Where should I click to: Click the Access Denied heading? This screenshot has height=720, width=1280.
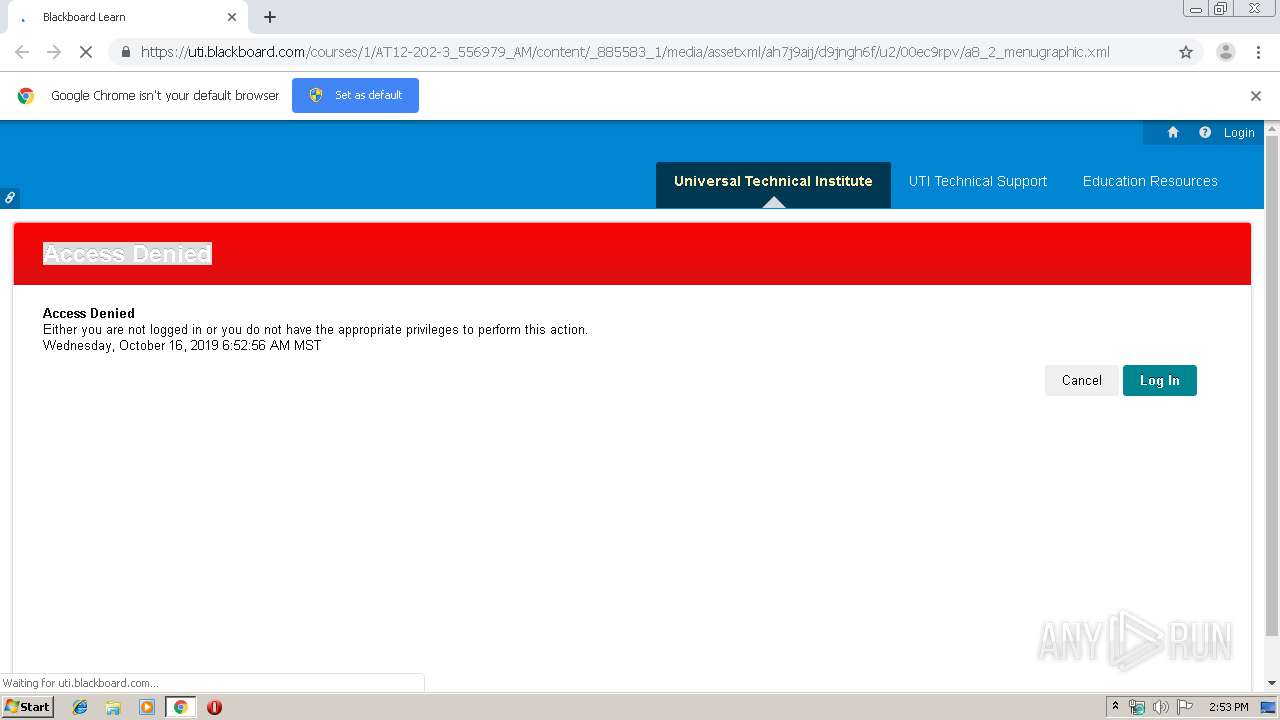(127, 254)
